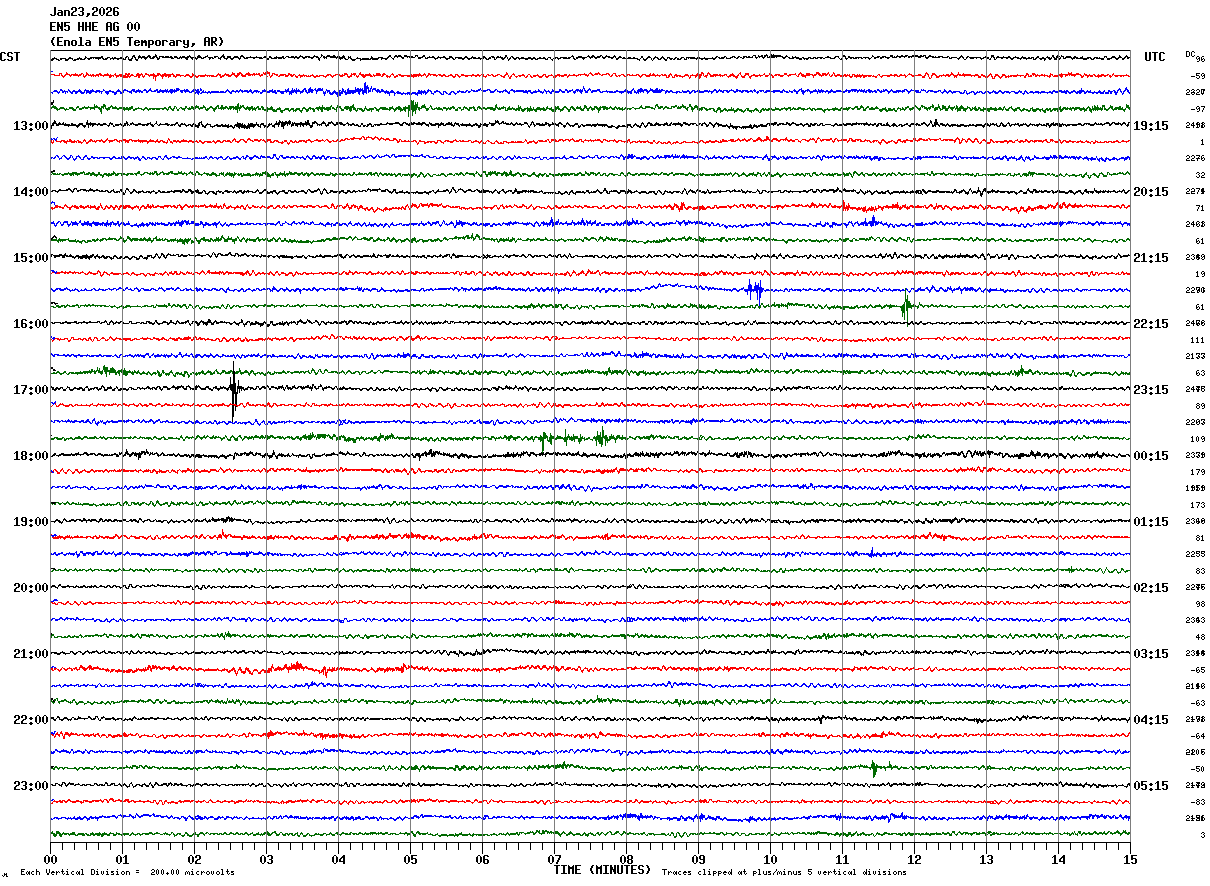Image resolution: width=1210 pixels, height=886 pixels.
Task: Click the 05:15 UTC time label
Action: [1151, 786]
